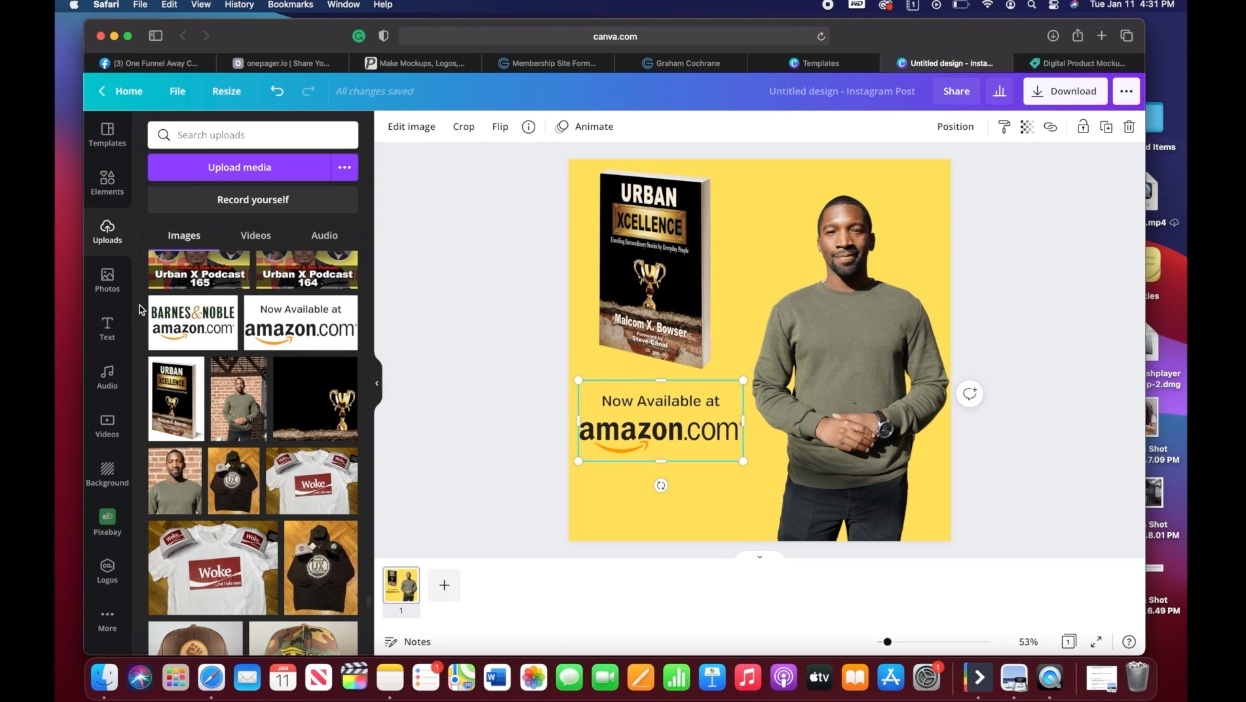Click the Download button

pos(1065,91)
